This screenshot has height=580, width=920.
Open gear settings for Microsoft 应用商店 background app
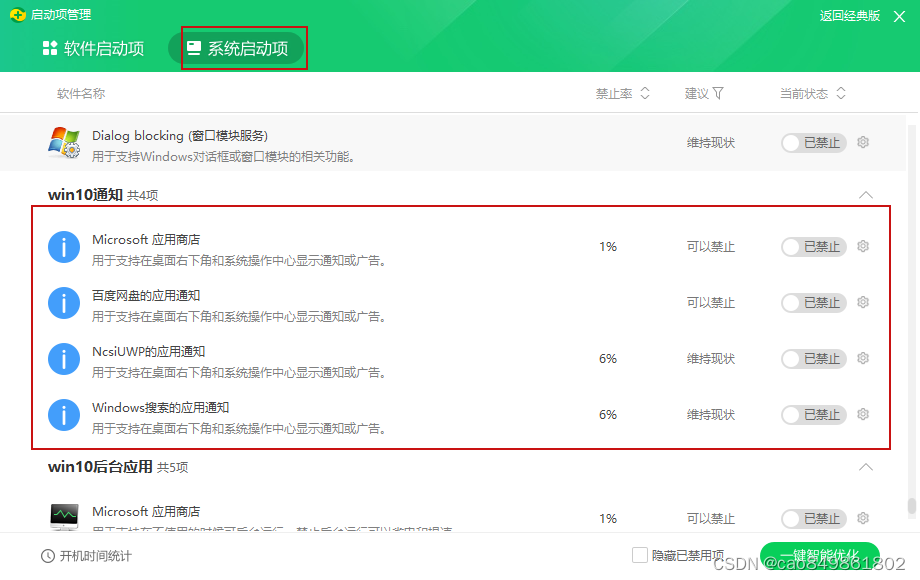[x=862, y=518]
